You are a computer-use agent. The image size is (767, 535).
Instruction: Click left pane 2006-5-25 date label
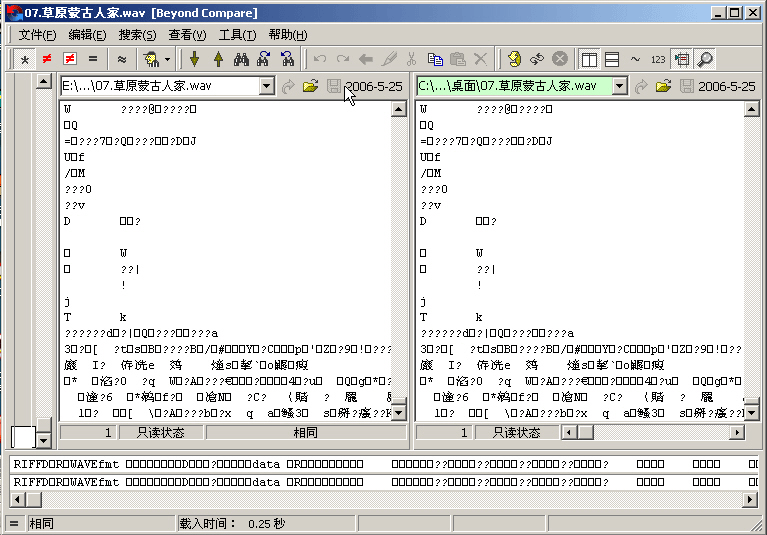click(374, 87)
